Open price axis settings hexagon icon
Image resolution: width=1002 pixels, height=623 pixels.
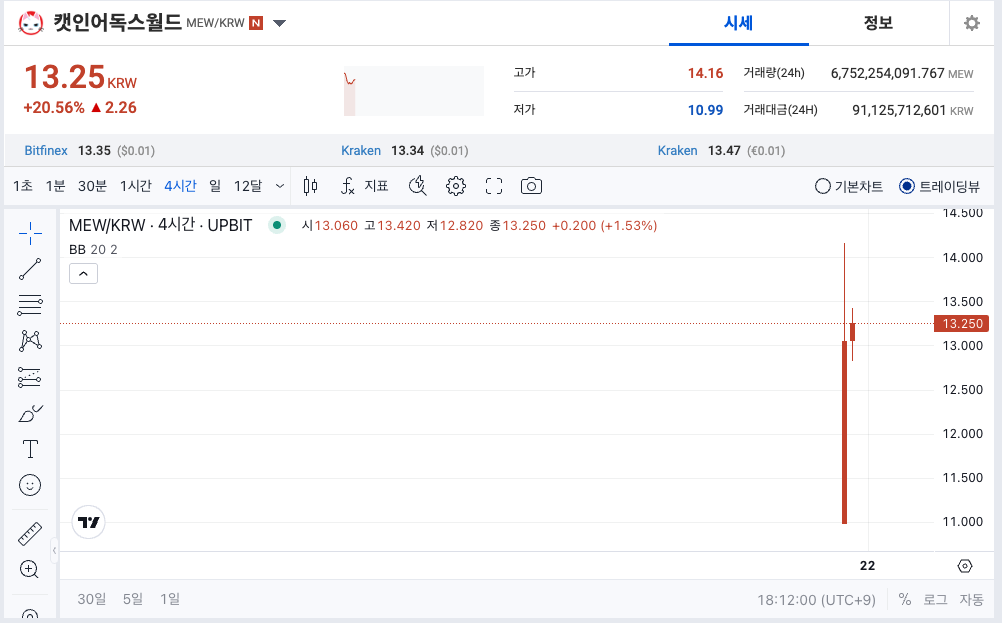tap(965, 566)
